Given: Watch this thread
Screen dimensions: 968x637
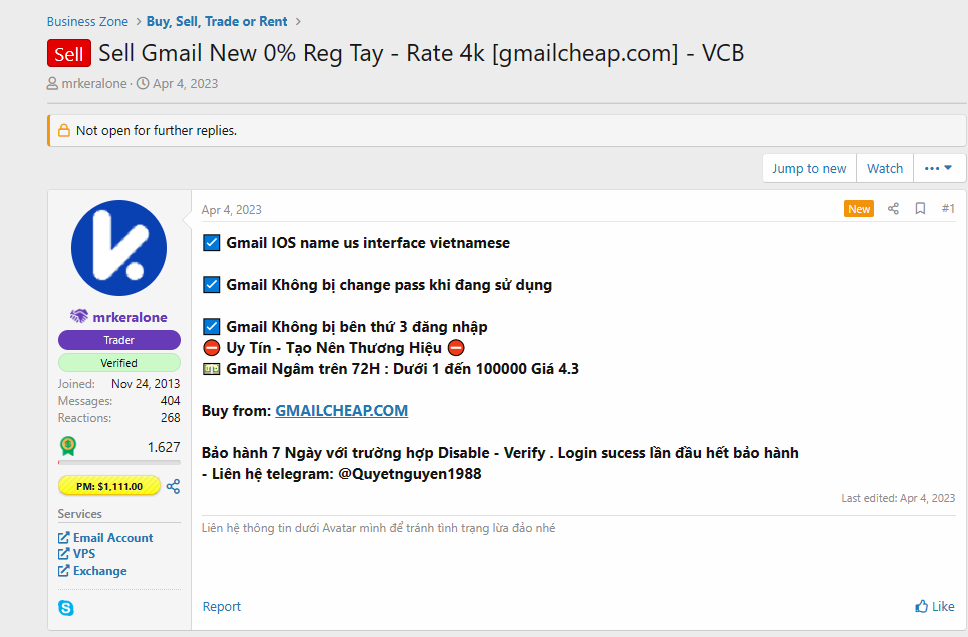Looking at the screenshot, I should point(885,168).
